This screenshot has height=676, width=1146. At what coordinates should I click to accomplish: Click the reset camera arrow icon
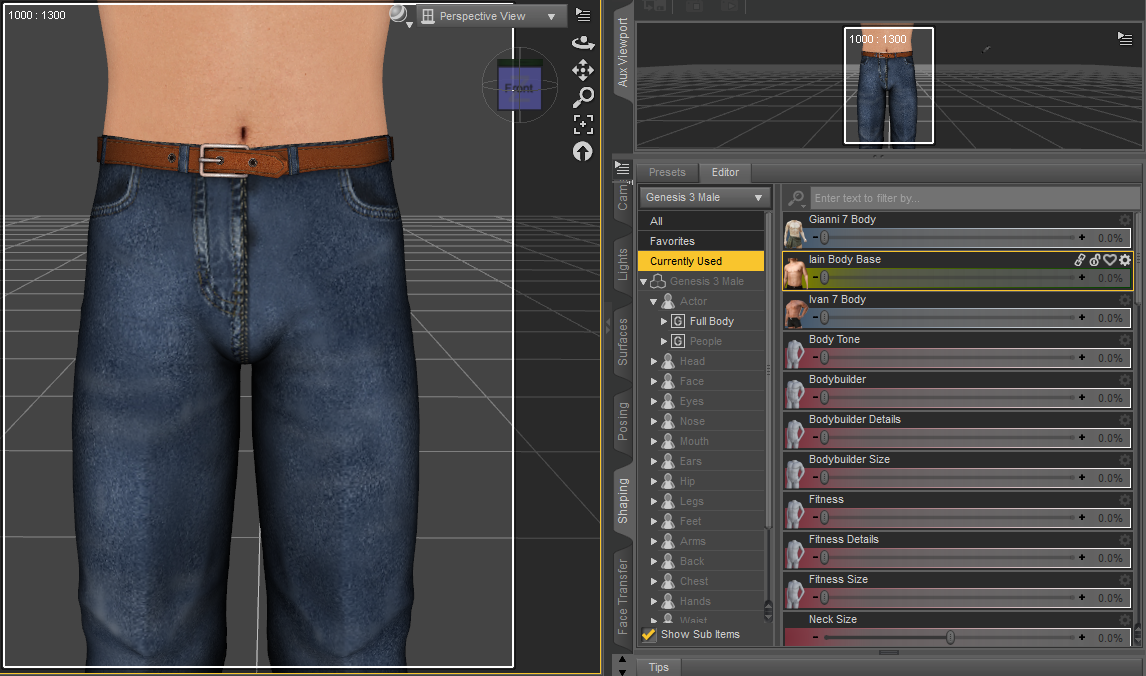(583, 151)
